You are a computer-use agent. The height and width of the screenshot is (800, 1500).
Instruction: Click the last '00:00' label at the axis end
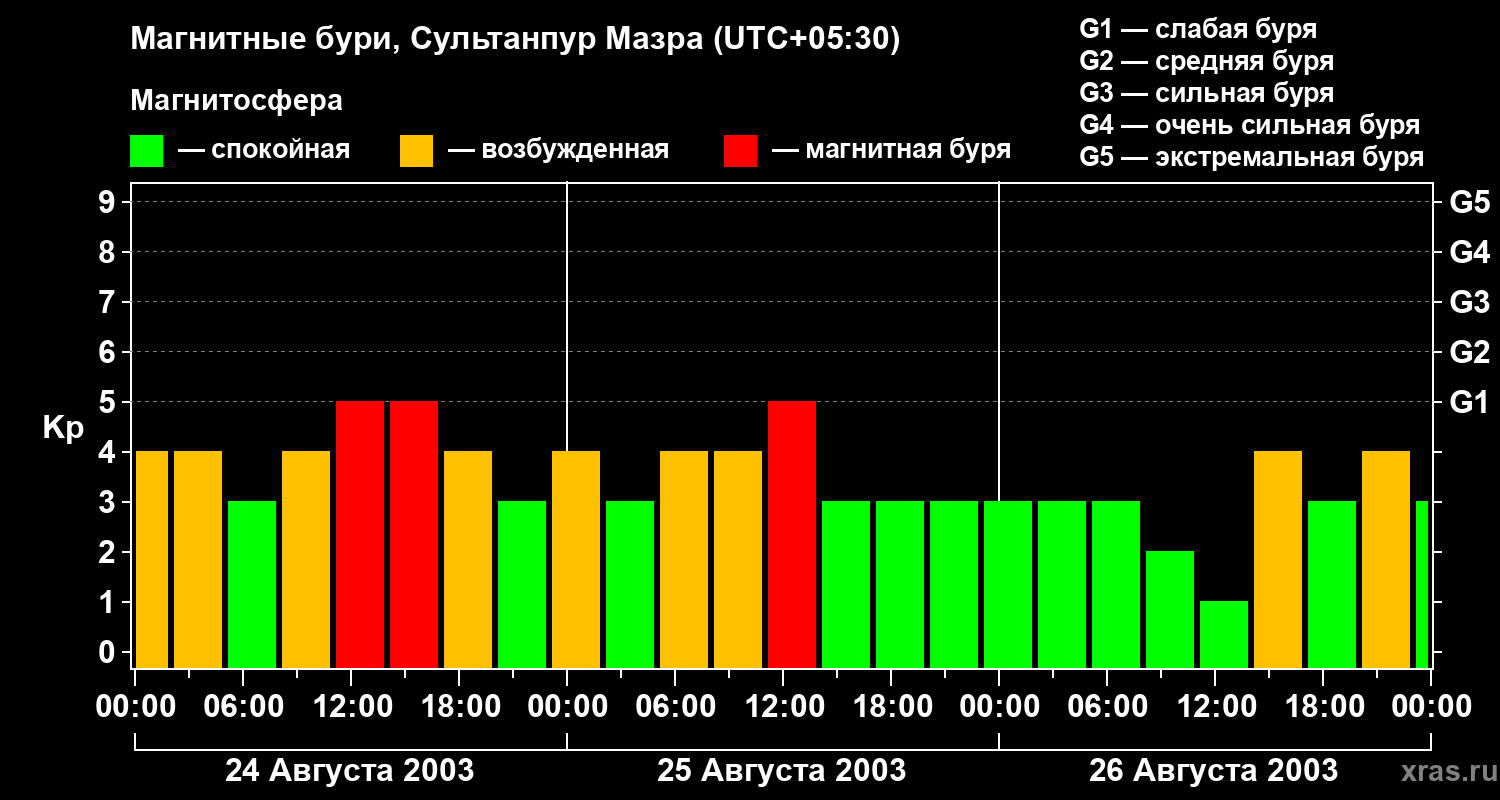[1431, 707]
